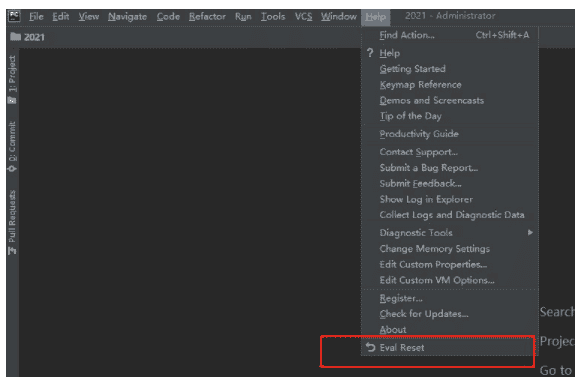Image resolution: width=581 pixels, height=383 pixels.
Task: Open the Edit menu
Action: click(61, 17)
